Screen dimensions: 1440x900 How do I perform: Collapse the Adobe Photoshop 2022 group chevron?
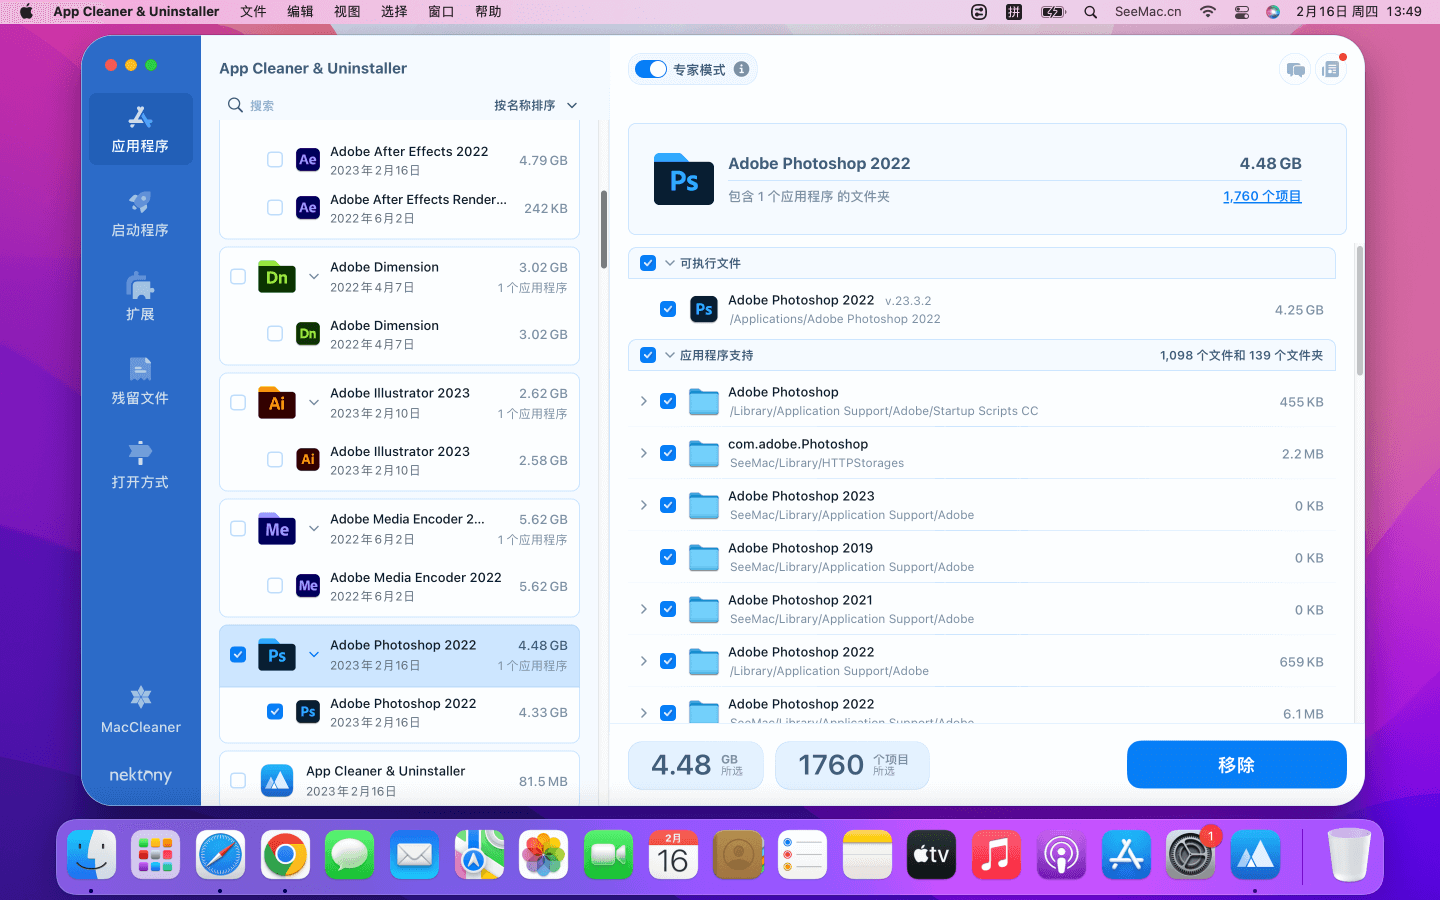[x=314, y=655]
